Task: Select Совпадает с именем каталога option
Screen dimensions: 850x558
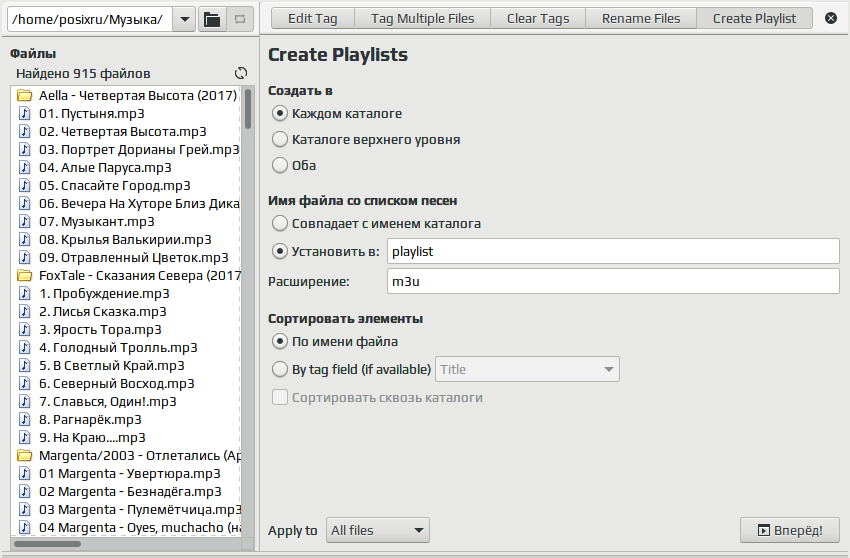Action: click(280, 223)
